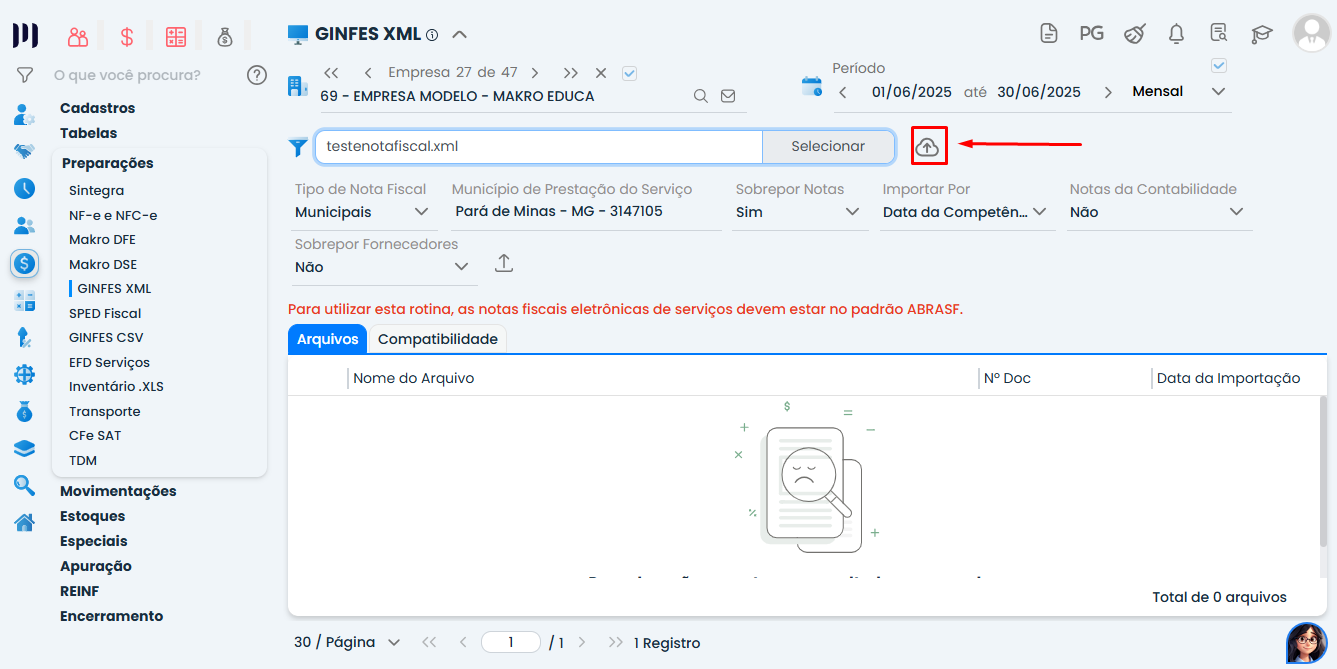Open the handshake icon in left sidebar
Image resolution: width=1337 pixels, height=669 pixels.
(x=25, y=152)
